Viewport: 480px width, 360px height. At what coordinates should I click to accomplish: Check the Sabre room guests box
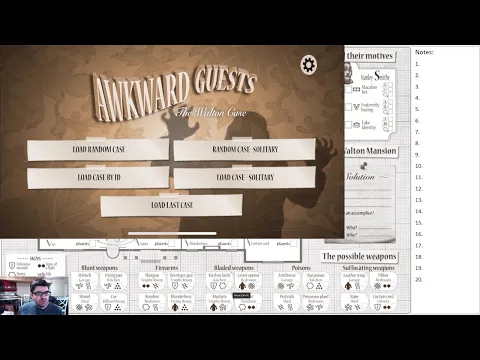click(171, 244)
